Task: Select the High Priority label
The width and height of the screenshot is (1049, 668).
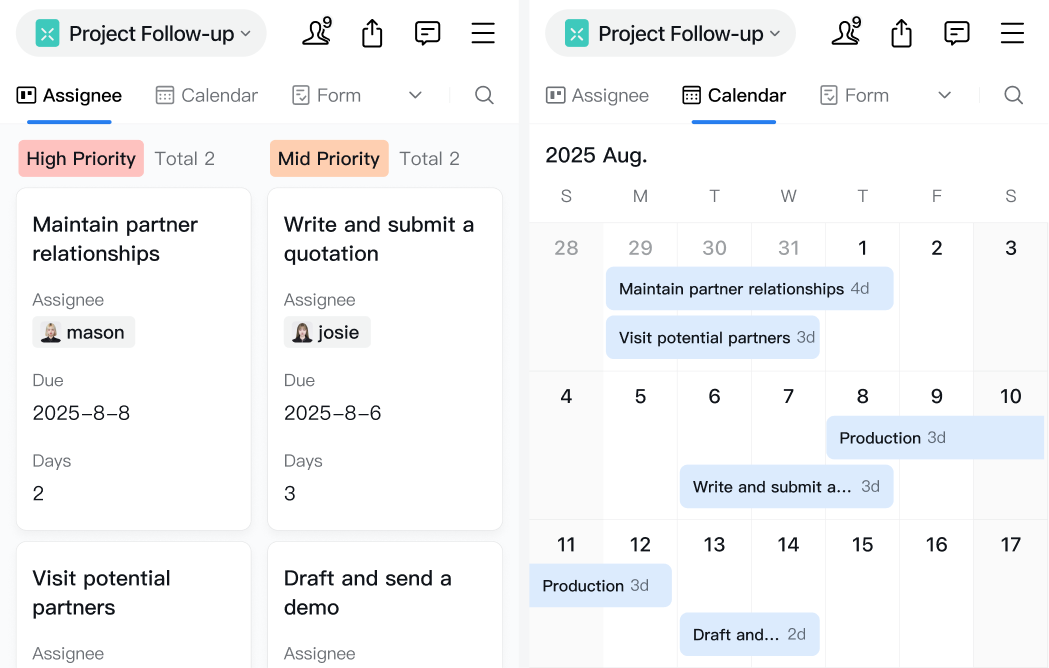Action: (x=80, y=158)
